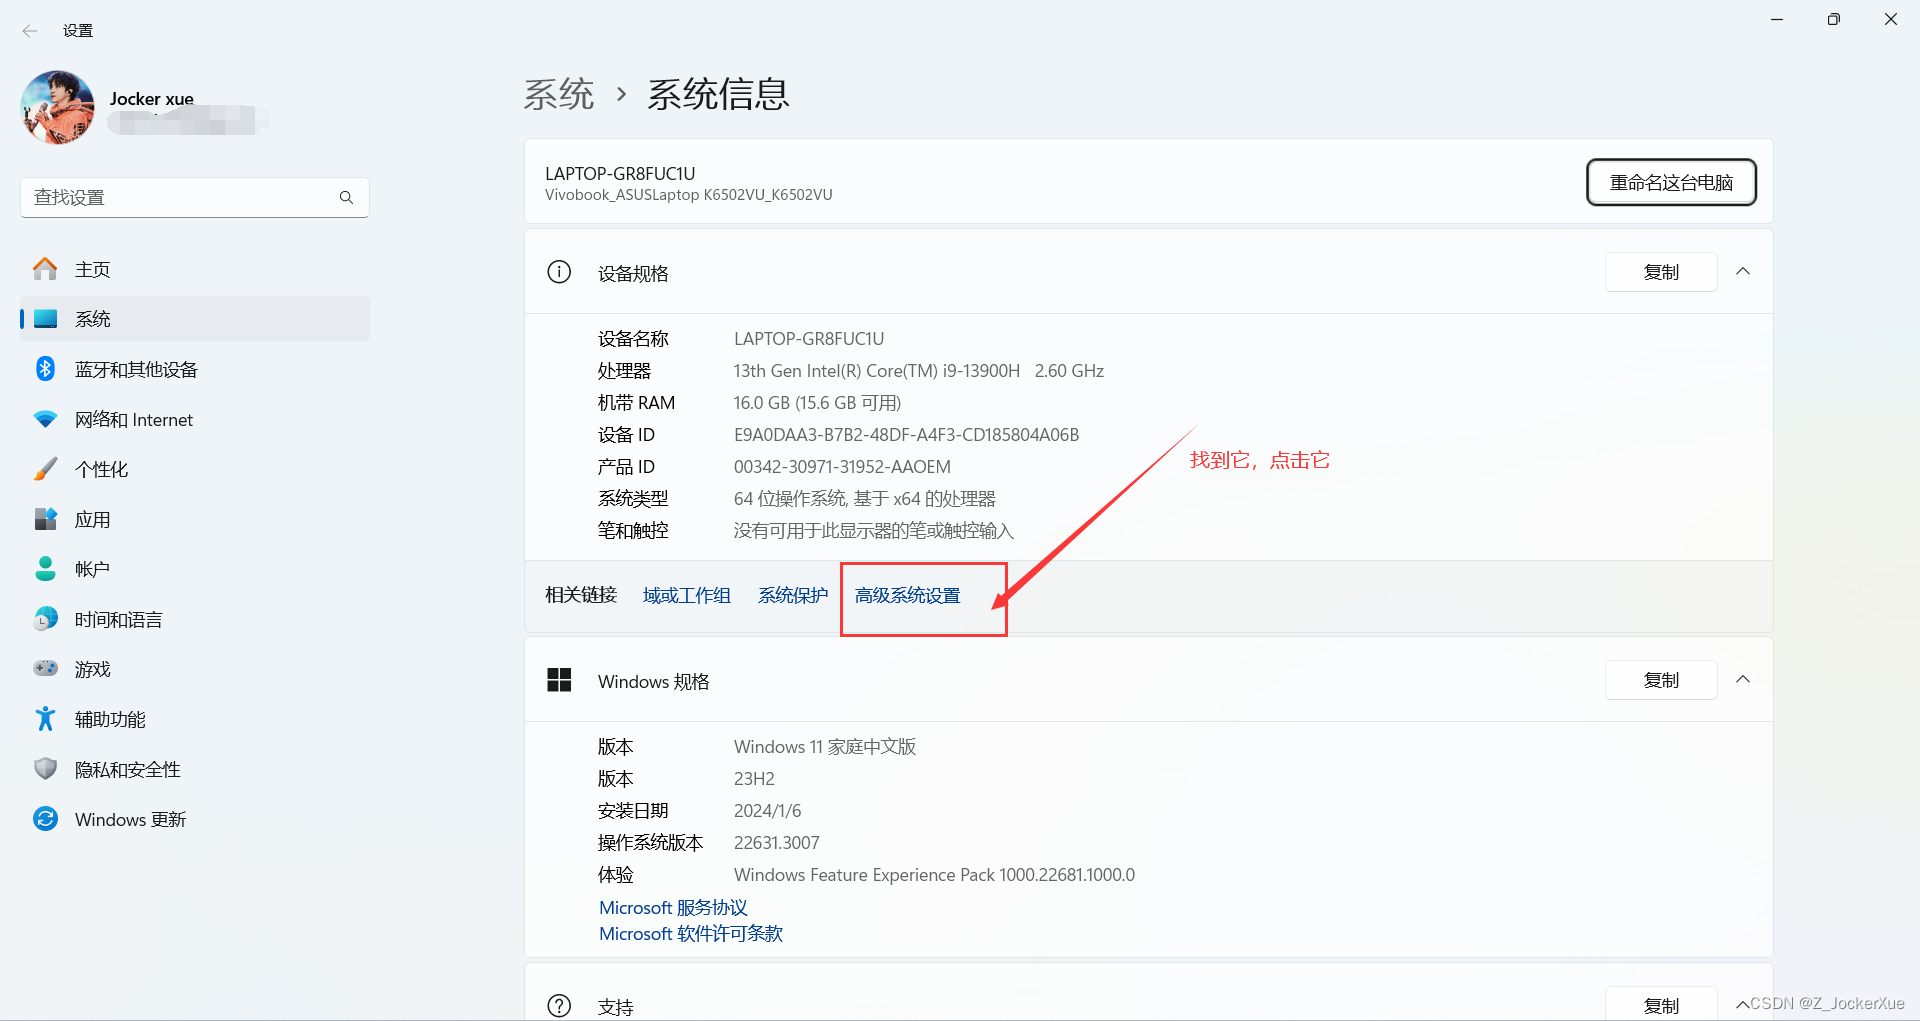
Task: Click 复制 button in 支持 section
Action: (1661, 1004)
